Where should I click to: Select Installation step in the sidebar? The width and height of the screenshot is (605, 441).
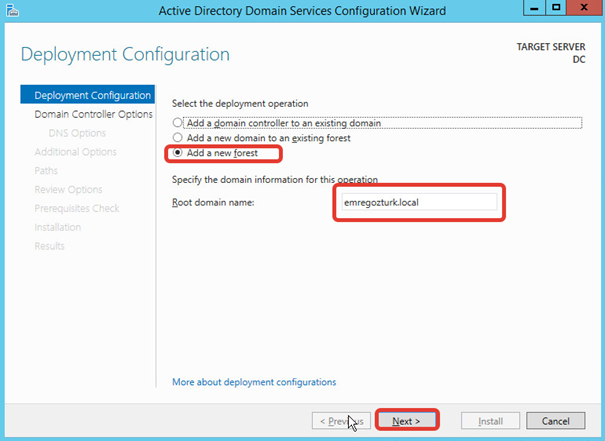tap(57, 227)
